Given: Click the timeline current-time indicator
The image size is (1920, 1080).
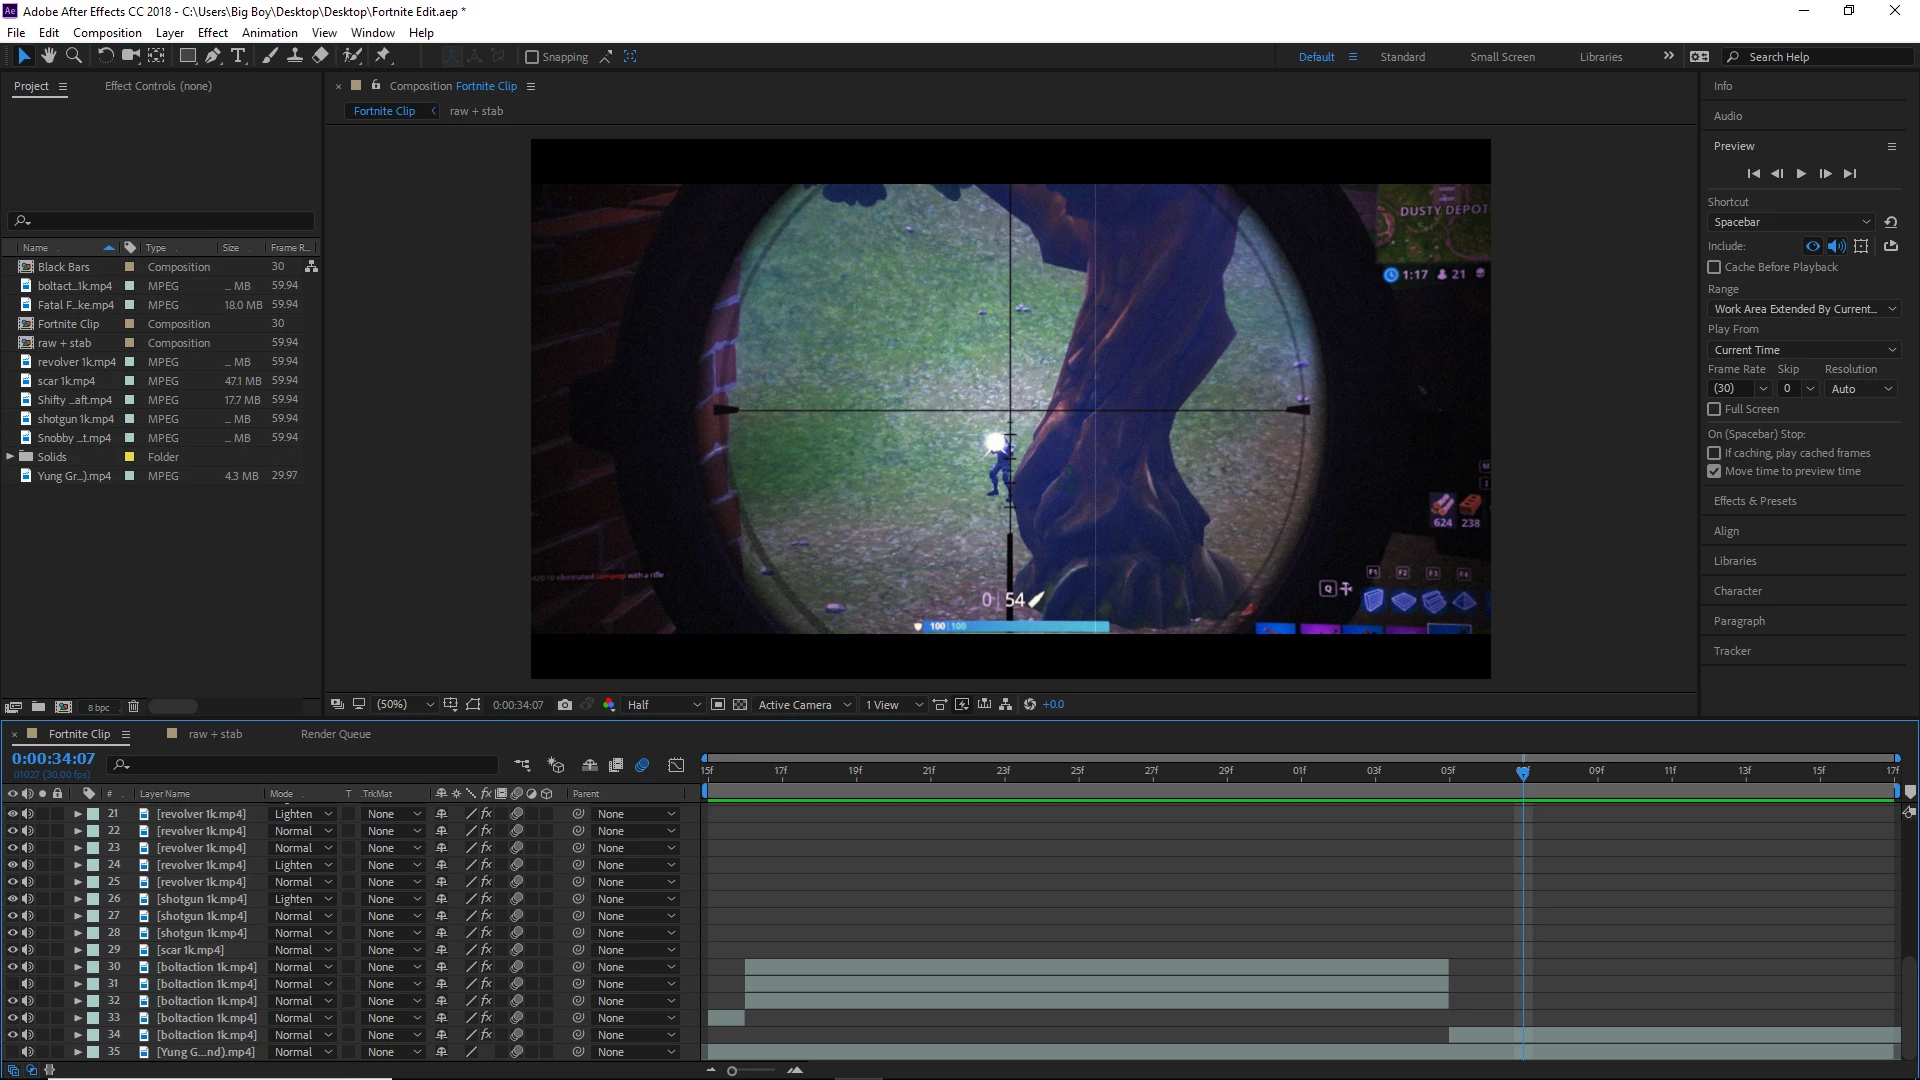Looking at the screenshot, I should click(1523, 773).
